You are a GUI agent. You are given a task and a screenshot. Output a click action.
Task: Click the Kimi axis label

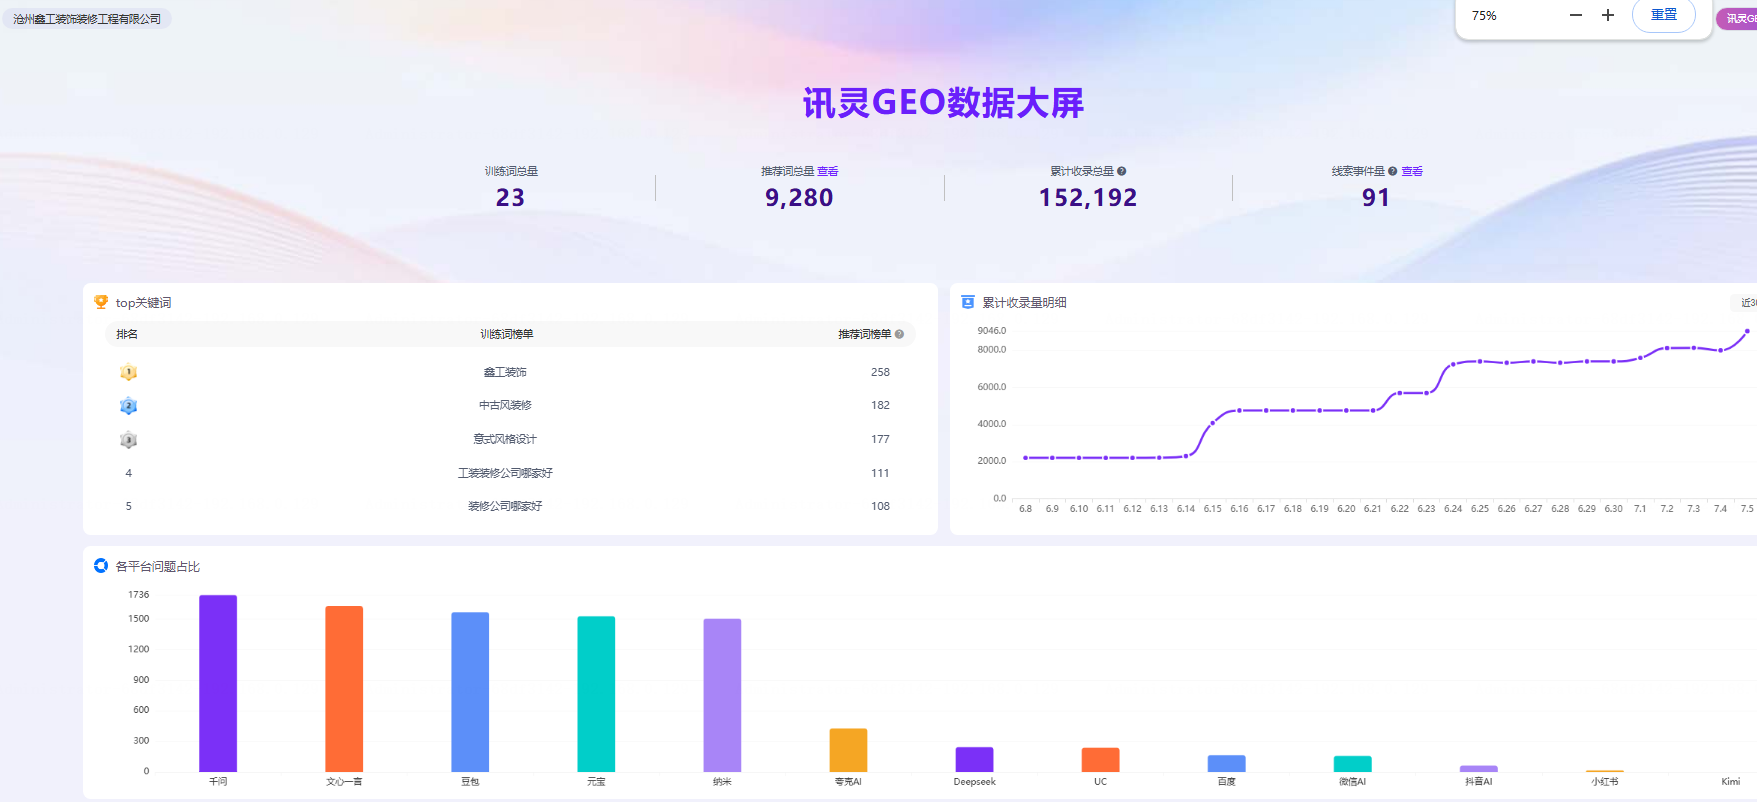coord(1730,782)
